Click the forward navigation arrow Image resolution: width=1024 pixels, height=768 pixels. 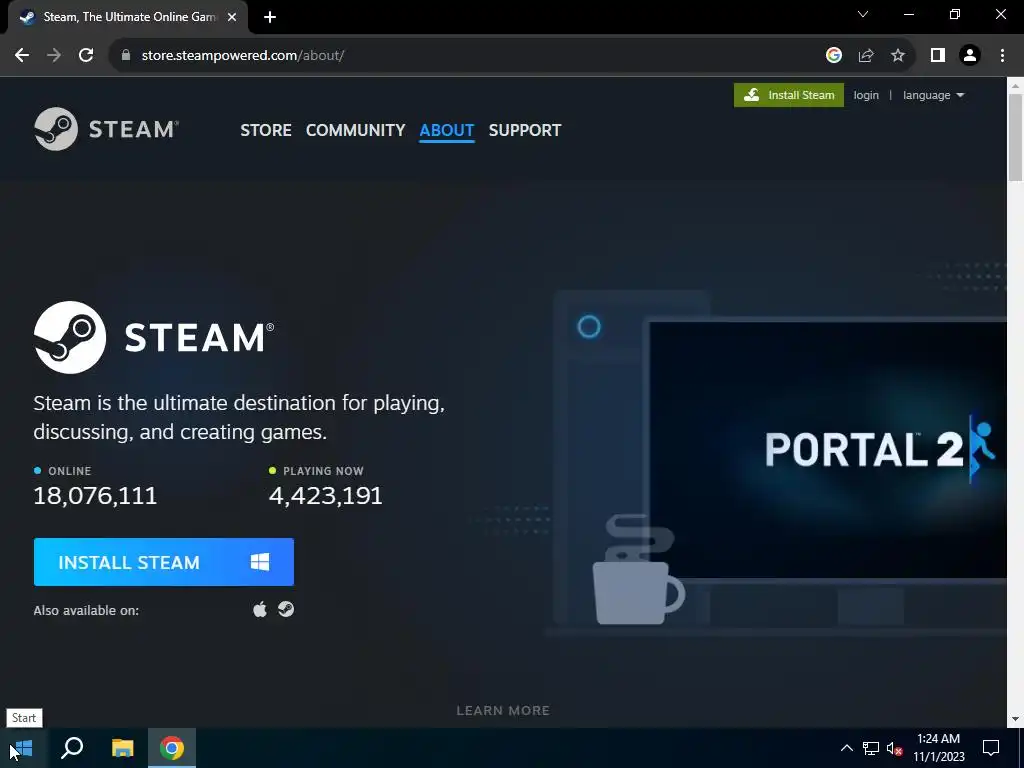[54, 56]
